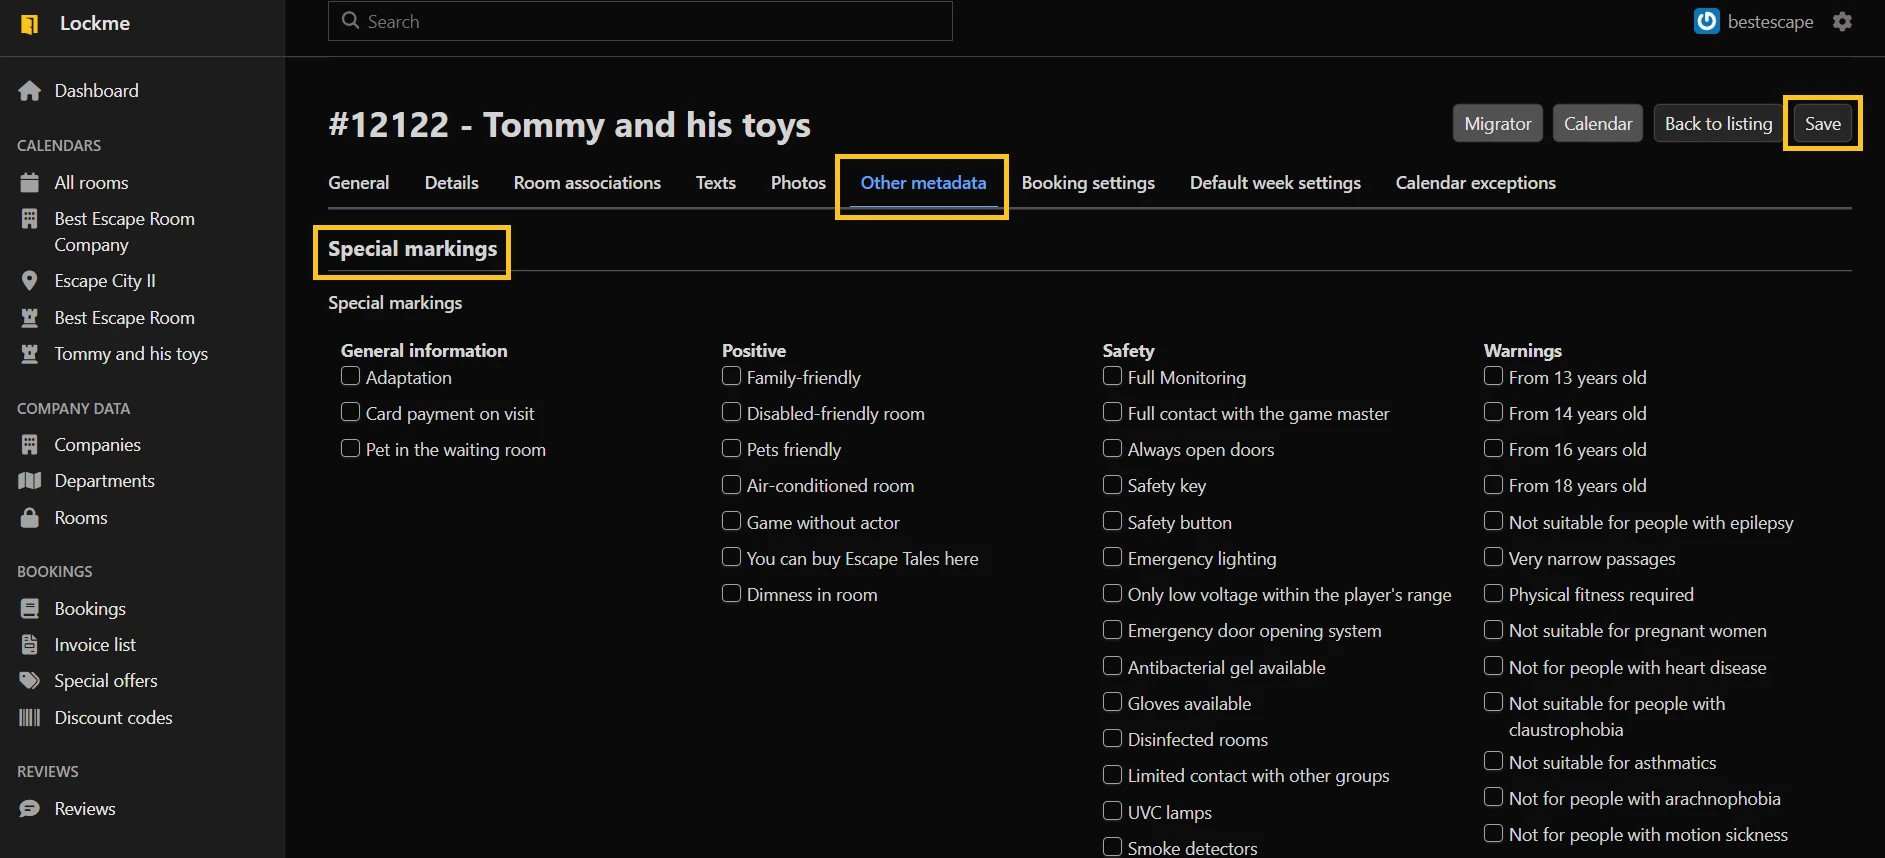Click the Discount codes barcode icon

(30, 718)
